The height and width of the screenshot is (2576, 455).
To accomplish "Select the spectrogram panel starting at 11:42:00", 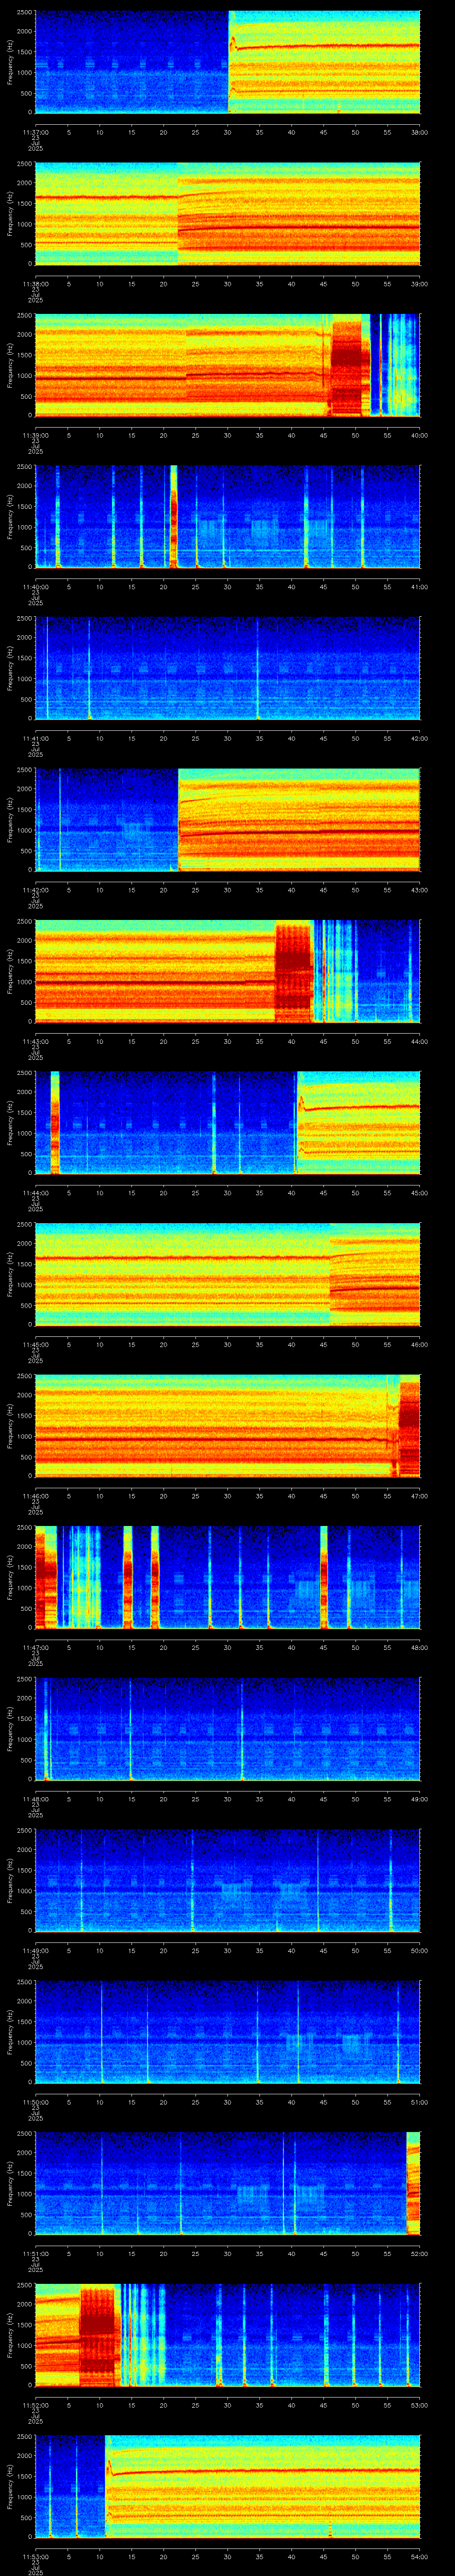I will pyautogui.click(x=227, y=820).
